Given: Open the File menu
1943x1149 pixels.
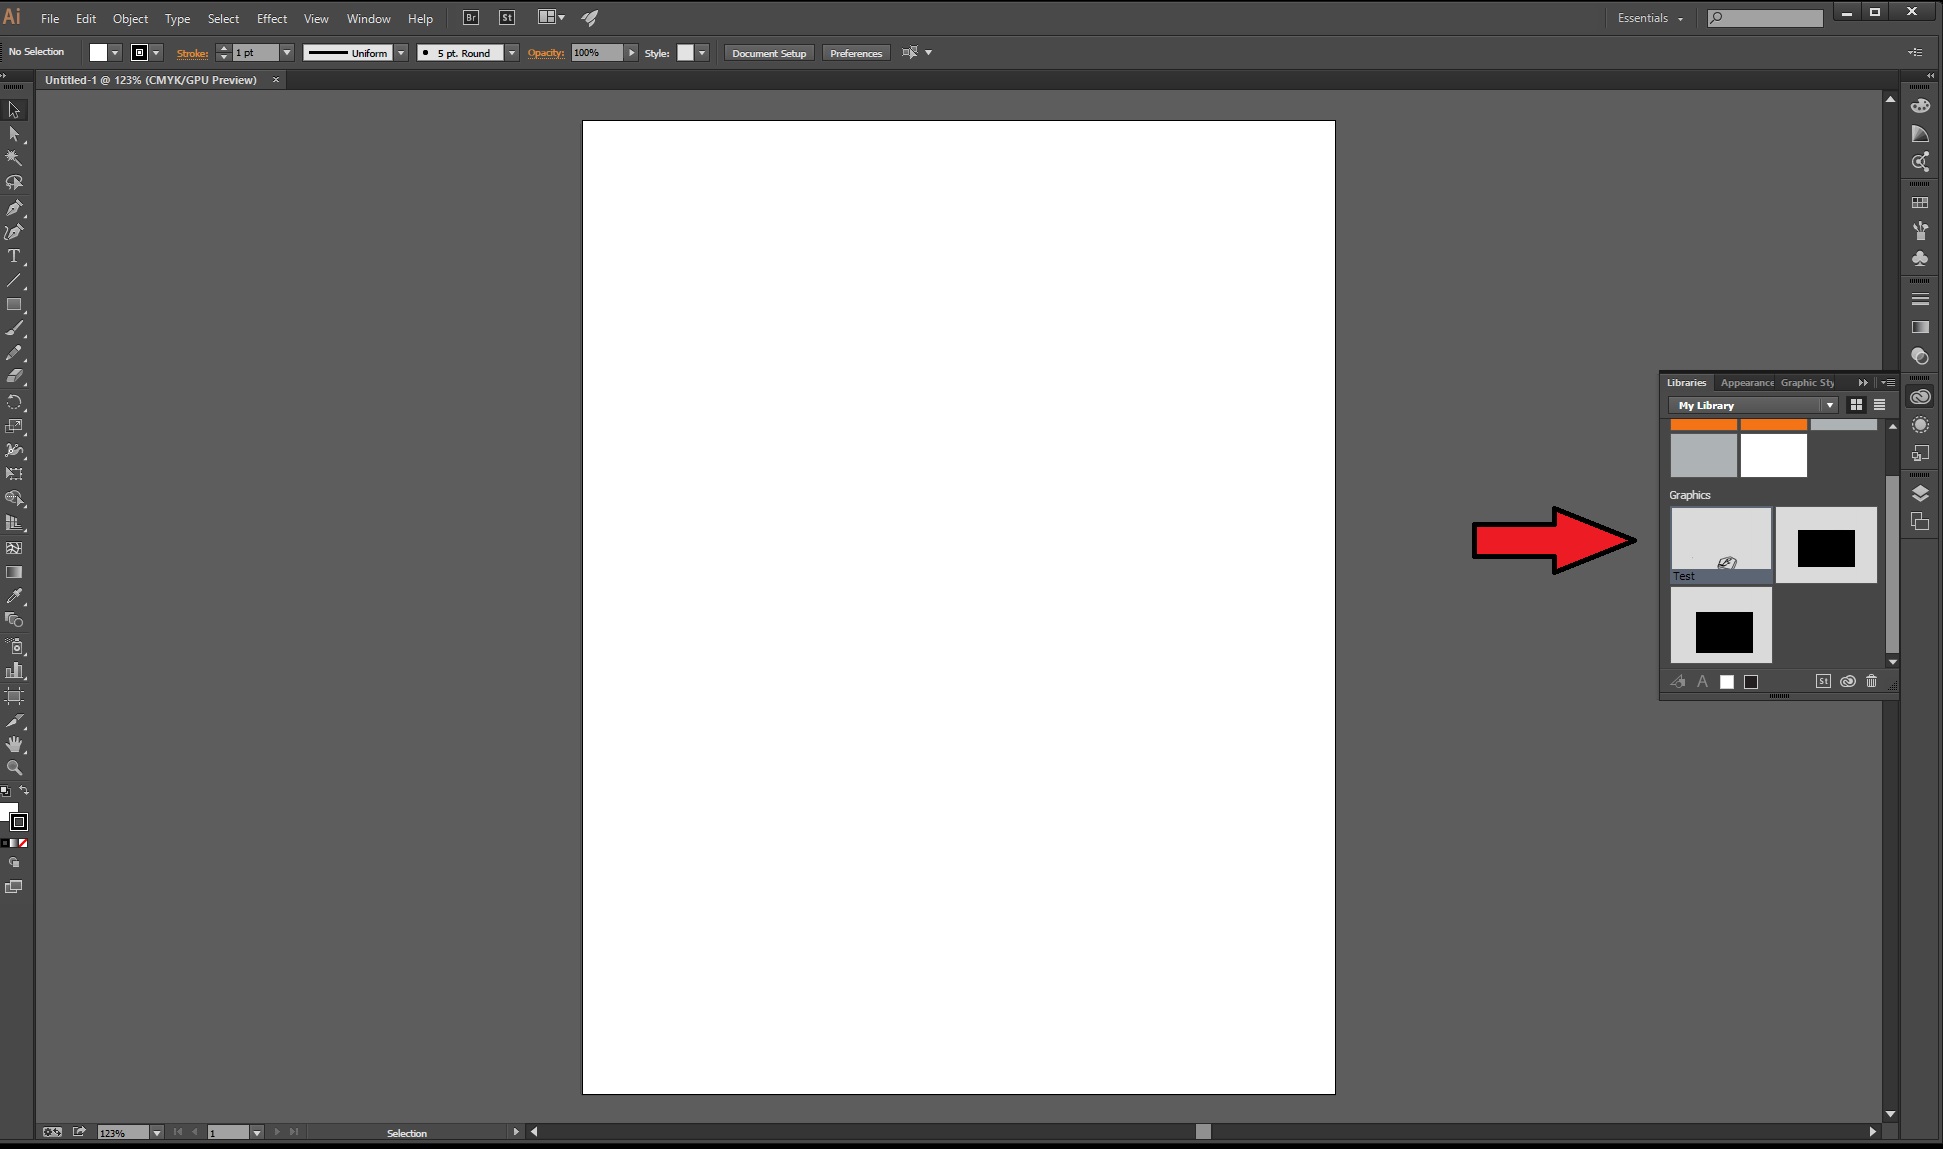Looking at the screenshot, I should tap(50, 18).
